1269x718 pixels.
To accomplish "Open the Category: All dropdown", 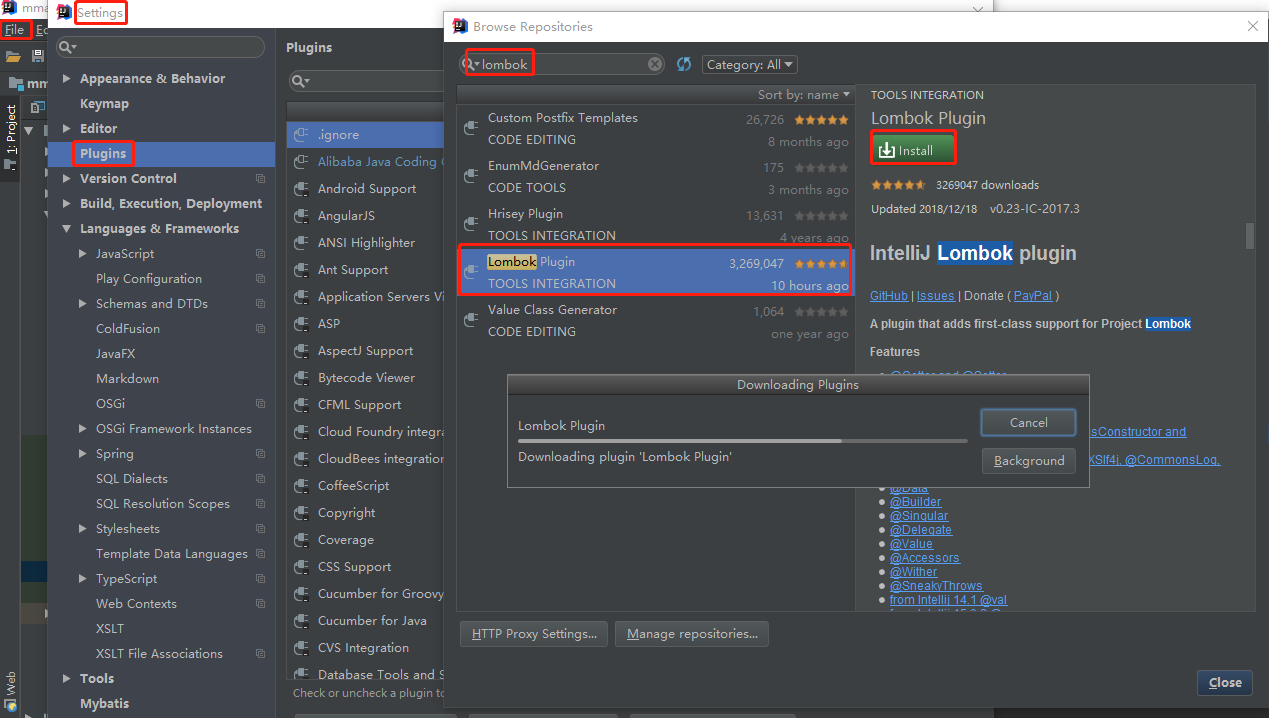I will coord(749,64).
